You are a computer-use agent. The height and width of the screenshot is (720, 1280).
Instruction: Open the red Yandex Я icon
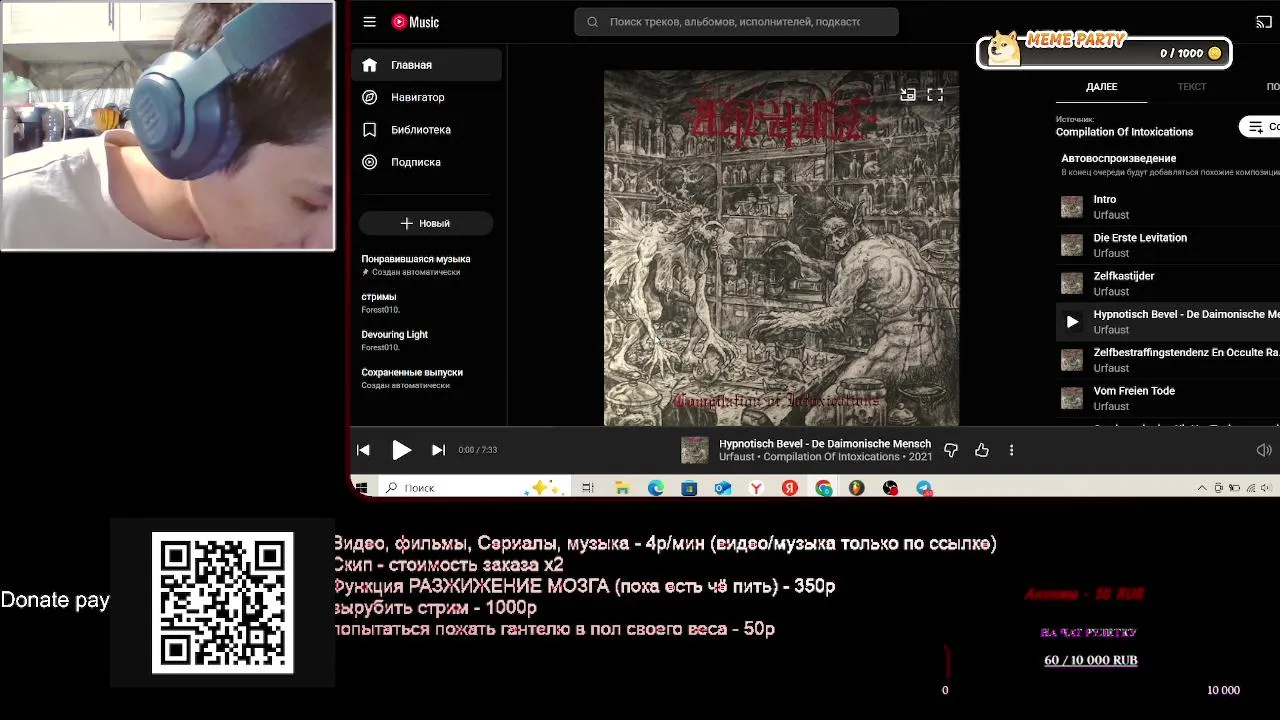pyautogui.click(x=790, y=488)
